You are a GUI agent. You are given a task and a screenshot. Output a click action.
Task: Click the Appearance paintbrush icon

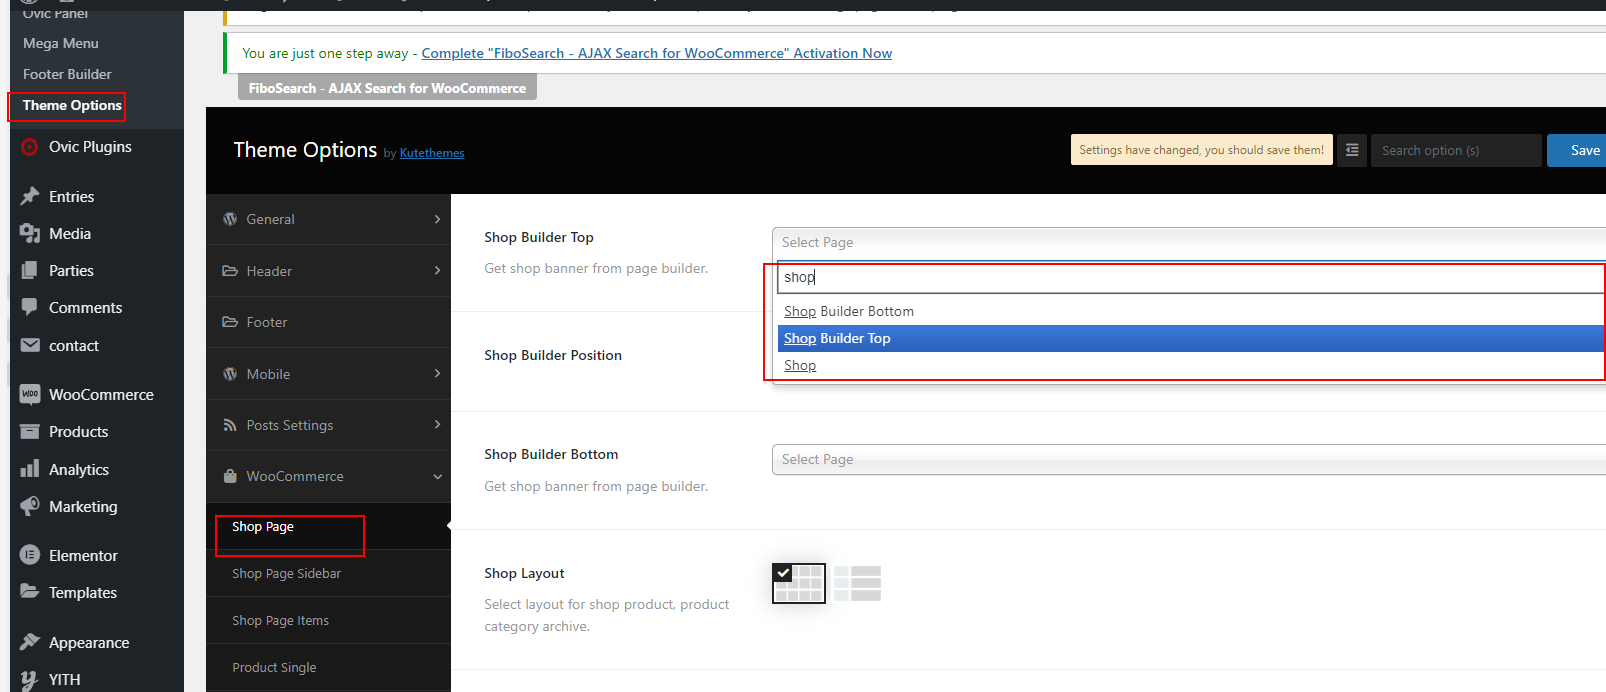point(30,643)
